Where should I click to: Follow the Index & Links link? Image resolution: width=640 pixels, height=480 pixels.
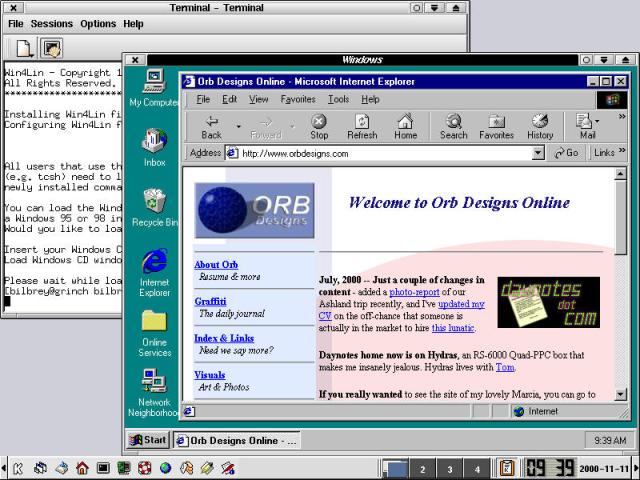224,338
